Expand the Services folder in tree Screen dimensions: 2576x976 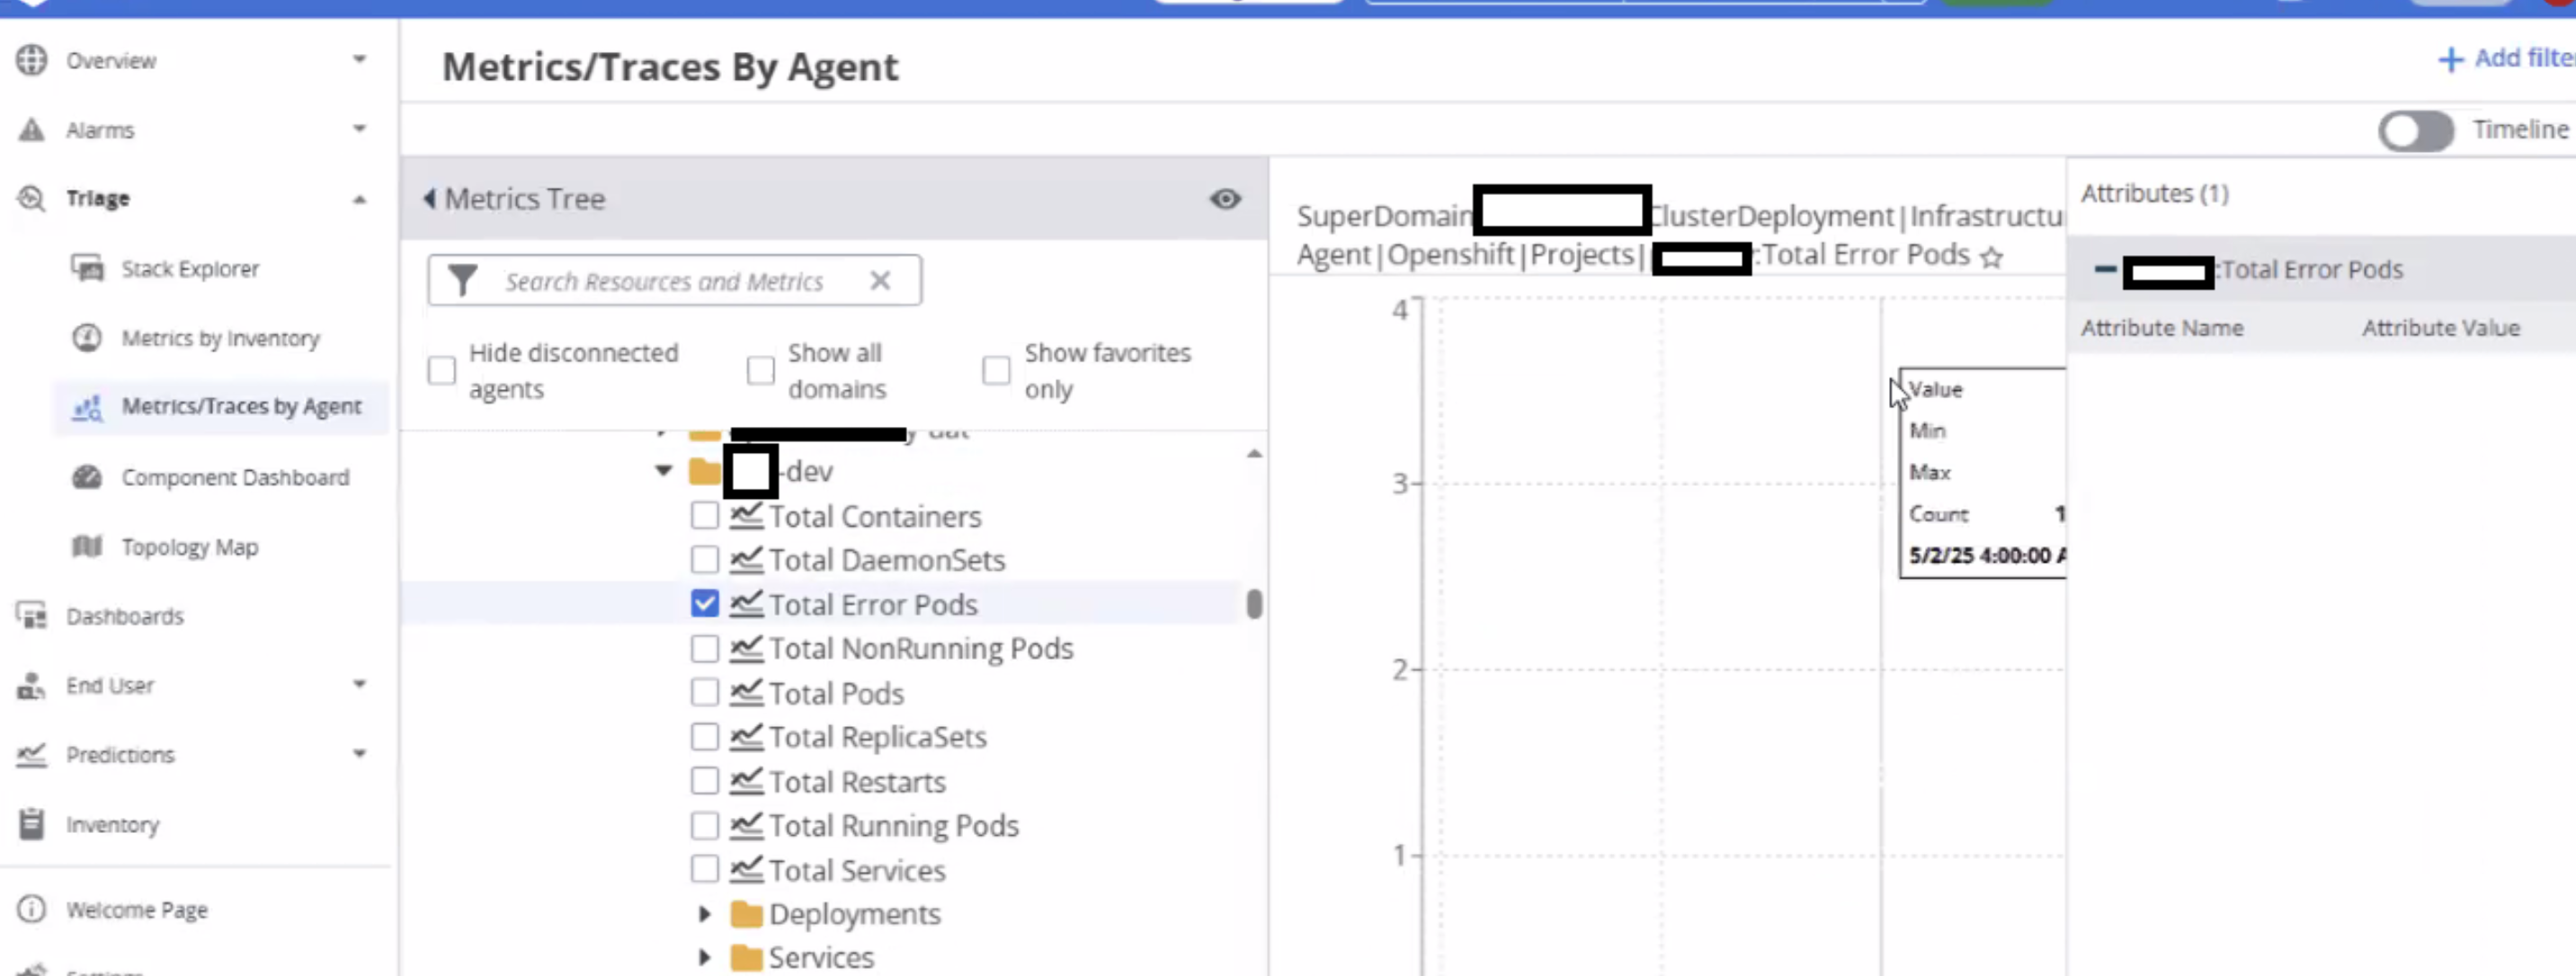704,958
